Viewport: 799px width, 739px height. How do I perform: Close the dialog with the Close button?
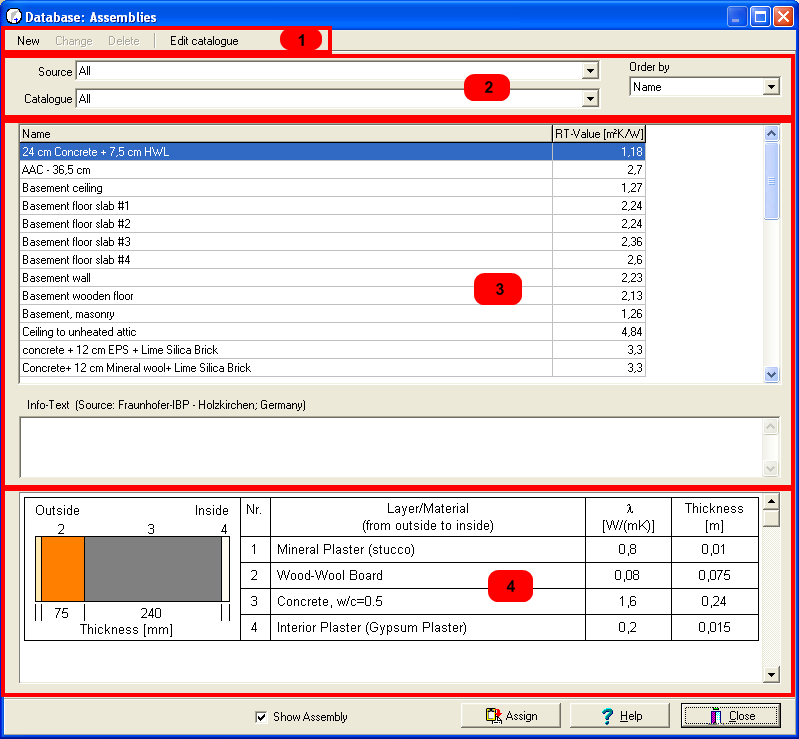pos(731,716)
